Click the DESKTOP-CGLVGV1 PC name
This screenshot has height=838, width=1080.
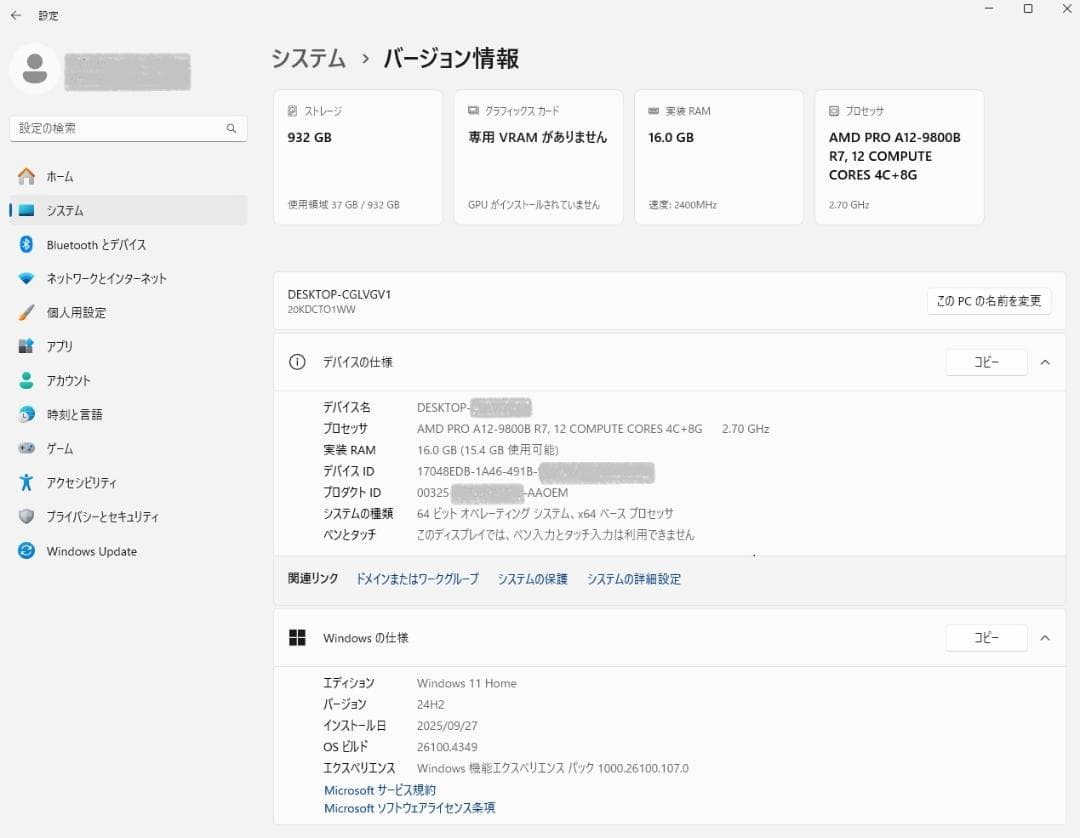pos(339,294)
